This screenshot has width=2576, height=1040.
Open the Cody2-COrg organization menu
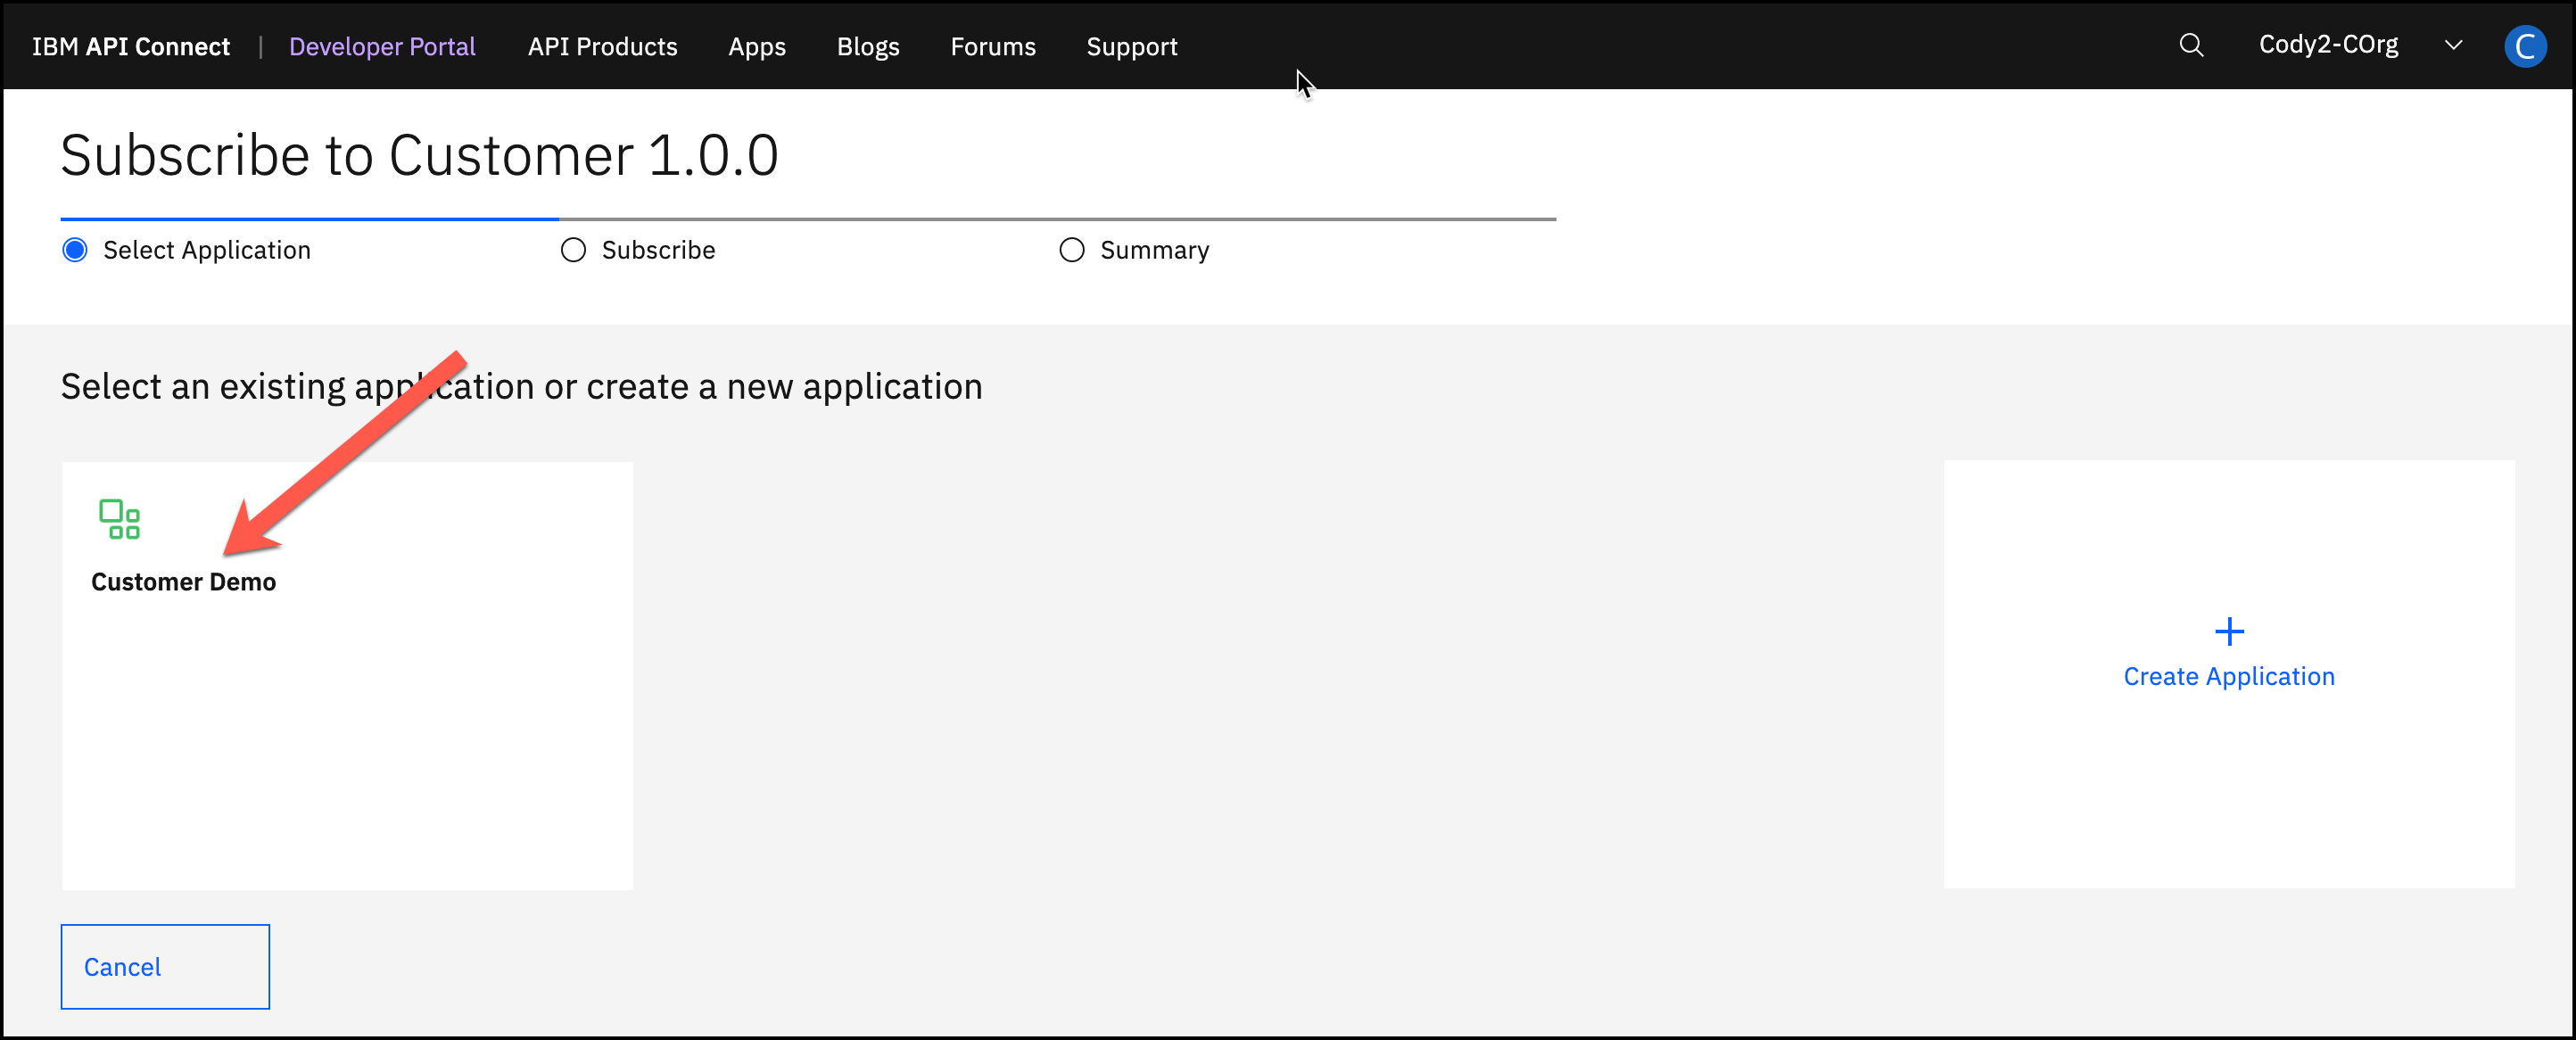tap(2327, 46)
